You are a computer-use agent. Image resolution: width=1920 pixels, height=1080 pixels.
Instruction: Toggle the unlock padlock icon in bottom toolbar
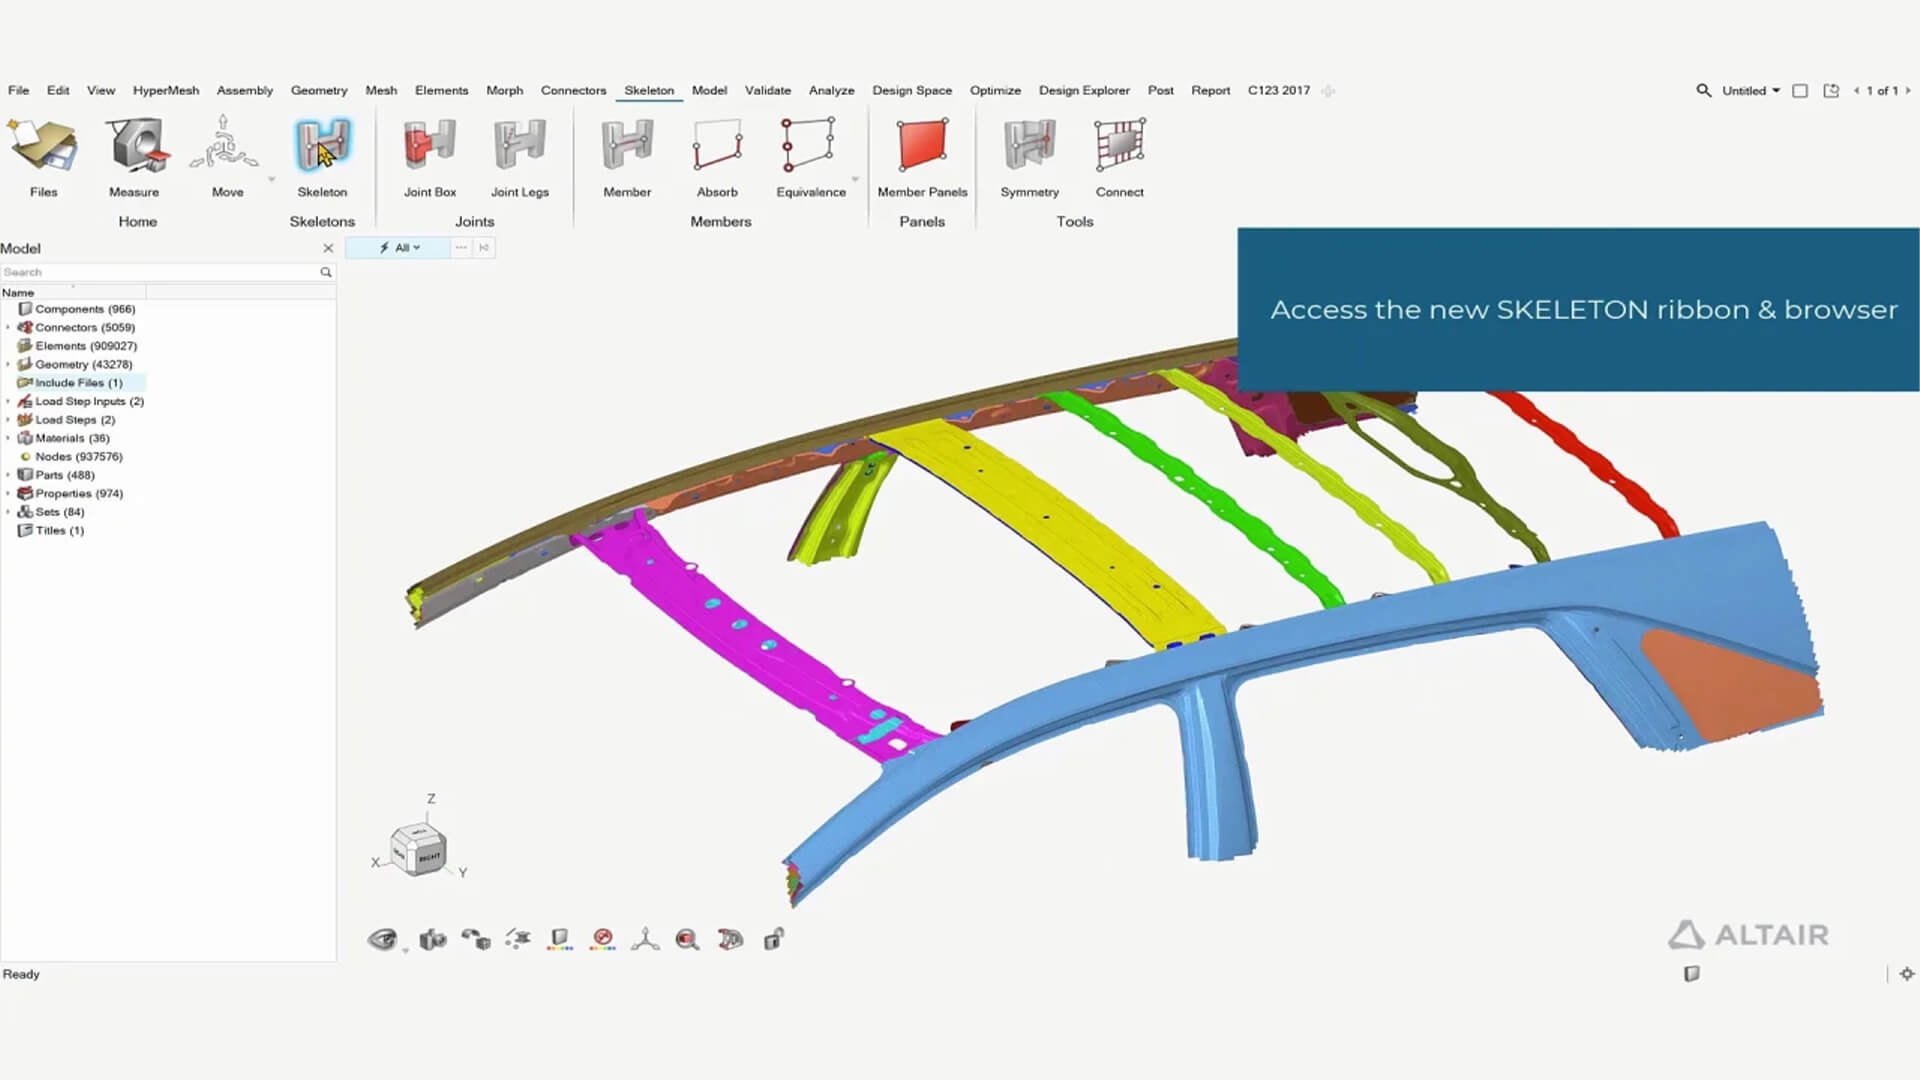coord(773,939)
